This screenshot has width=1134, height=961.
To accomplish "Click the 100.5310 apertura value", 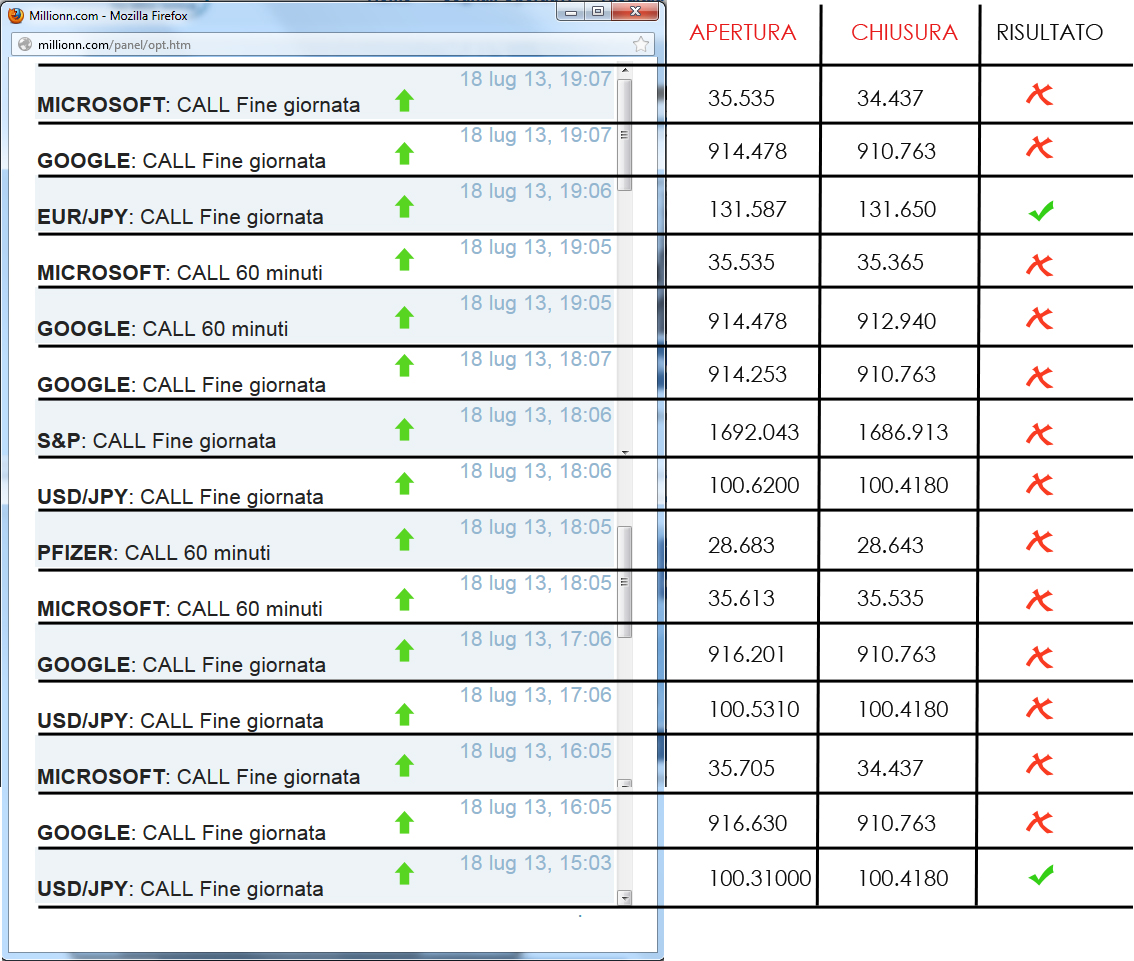I will tap(754, 709).
